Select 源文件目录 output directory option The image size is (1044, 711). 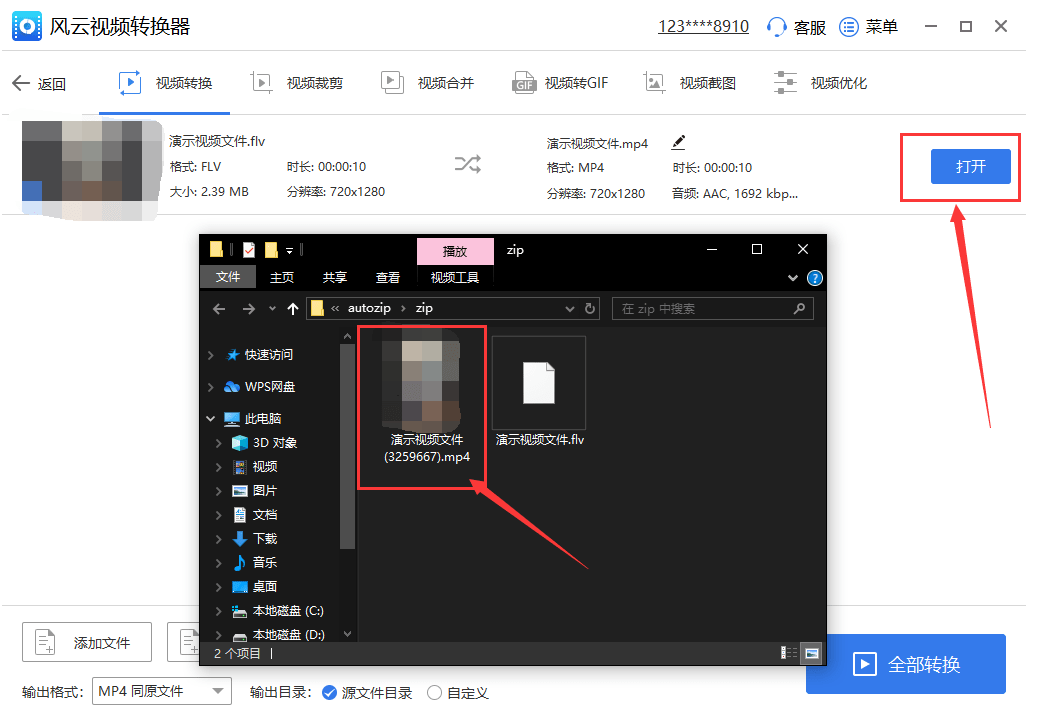330,692
